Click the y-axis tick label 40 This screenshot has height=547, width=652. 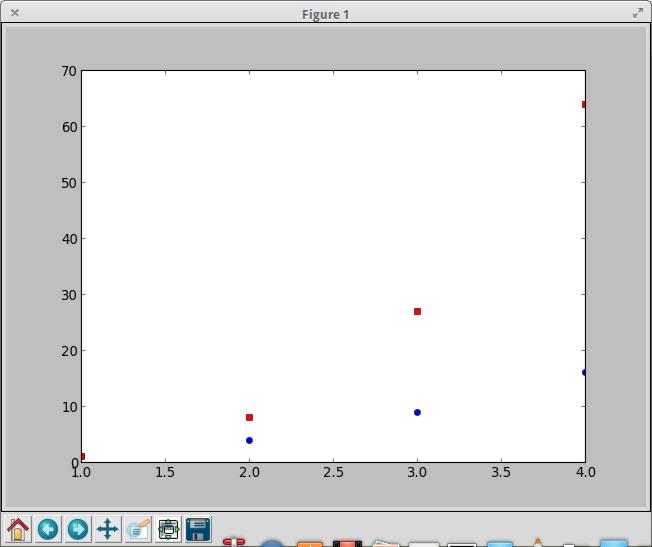(x=68, y=239)
